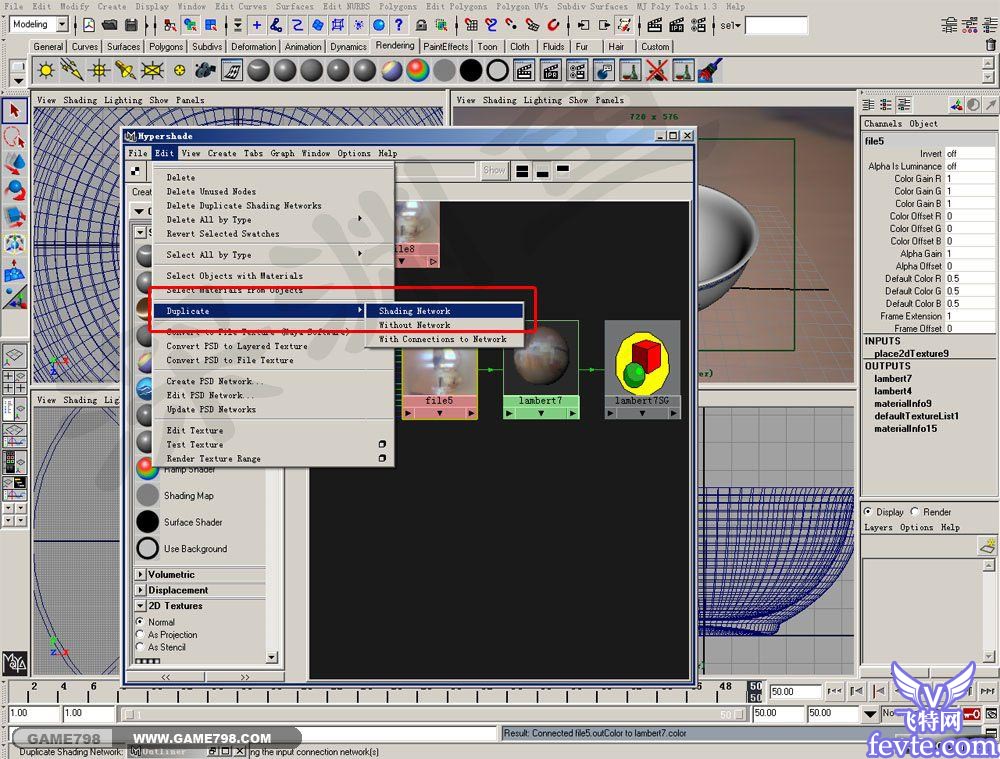
Task: Open the Dynamics shelf tab
Action: coord(348,47)
